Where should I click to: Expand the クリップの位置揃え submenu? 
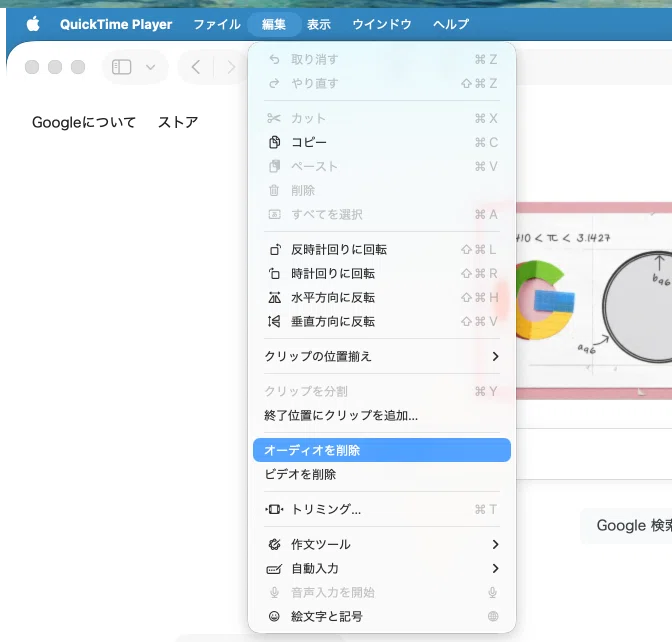tap(382, 356)
